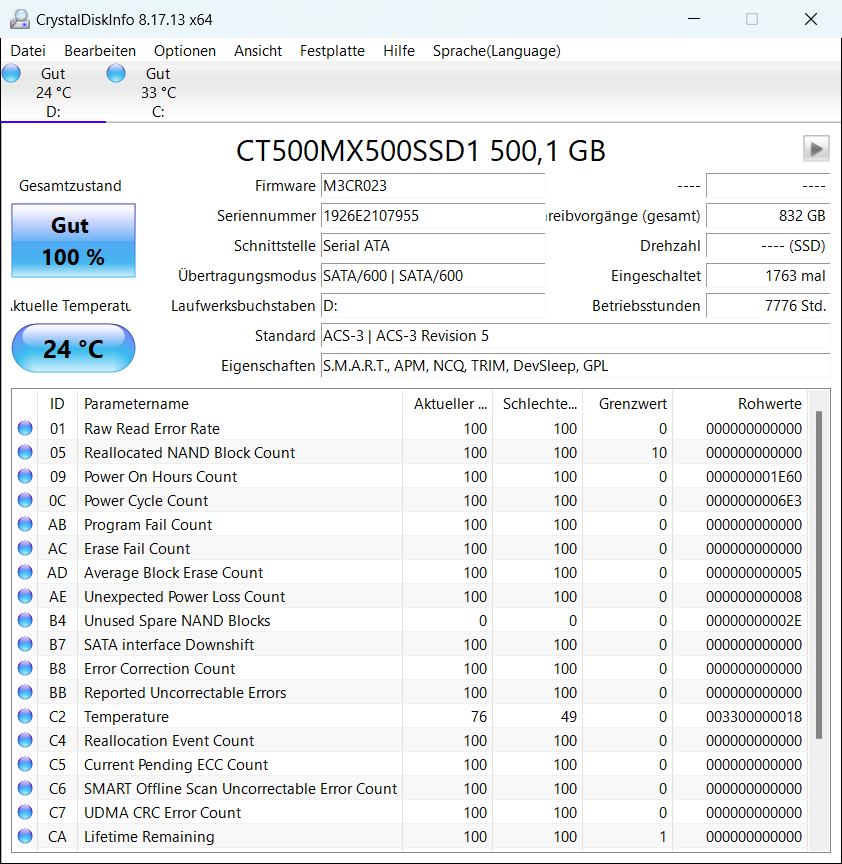Select the D: drive tab
The height and width of the screenshot is (864, 842).
click(53, 93)
